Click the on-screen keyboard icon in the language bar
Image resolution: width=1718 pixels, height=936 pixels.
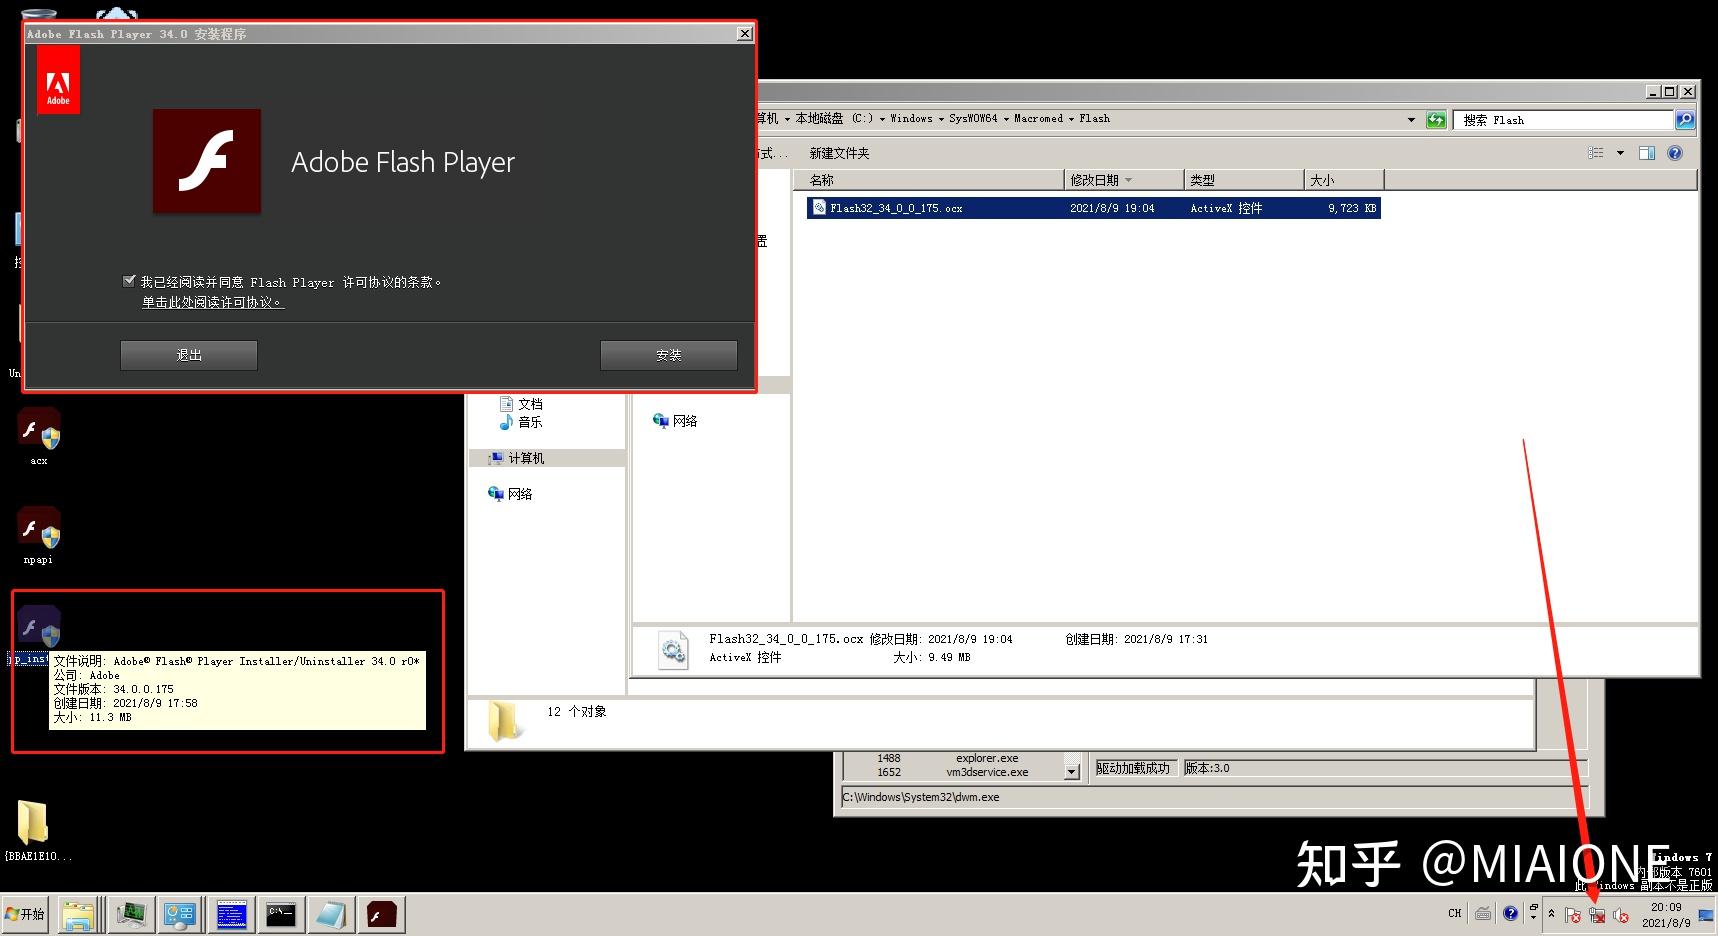coord(1483,913)
